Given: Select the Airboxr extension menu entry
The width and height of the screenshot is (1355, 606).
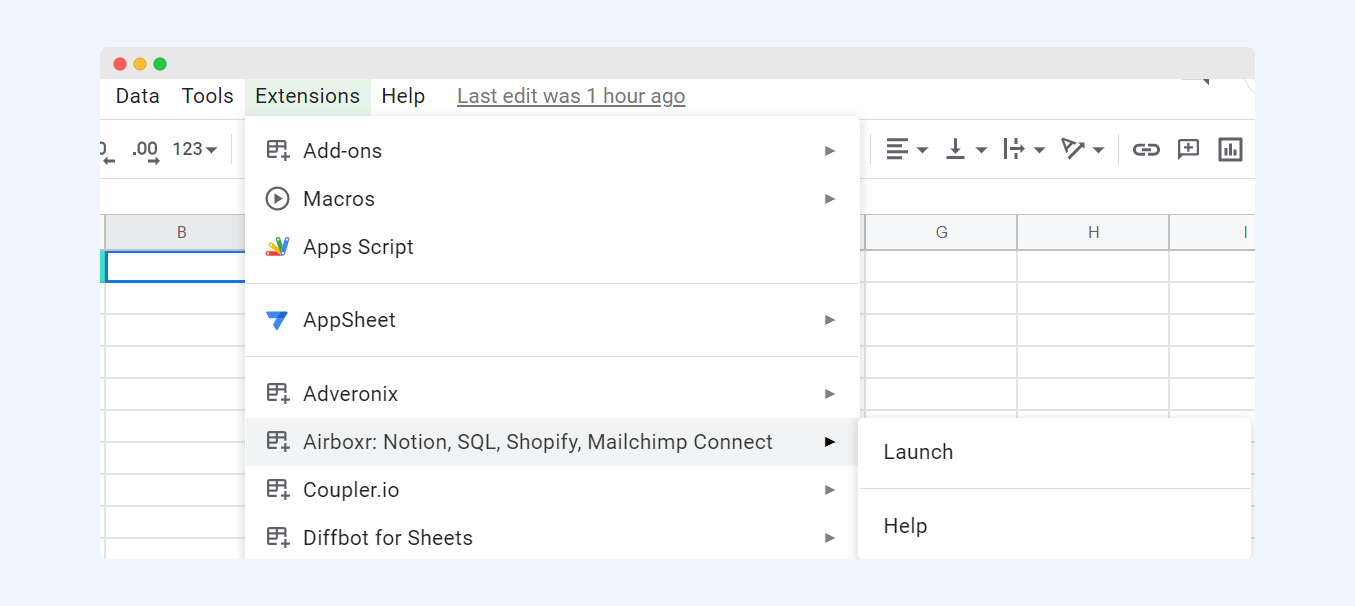Looking at the screenshot, I should [552, 442].
